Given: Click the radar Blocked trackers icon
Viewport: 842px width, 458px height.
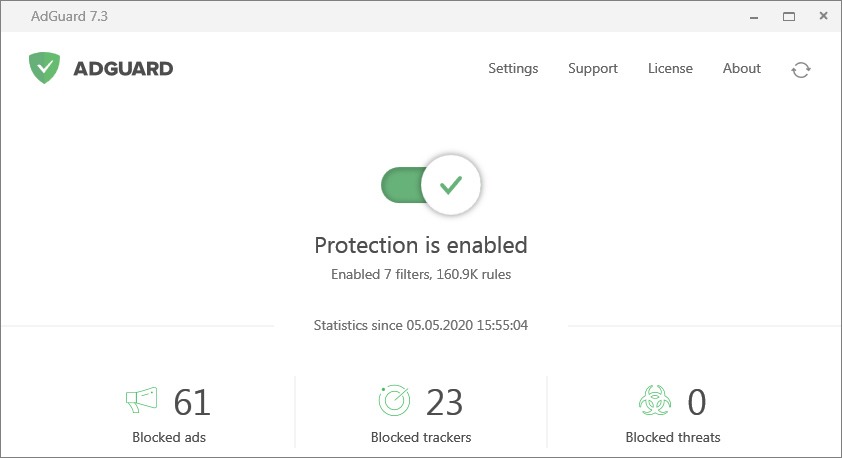Looking at the screenshot, I should point(394,401).
